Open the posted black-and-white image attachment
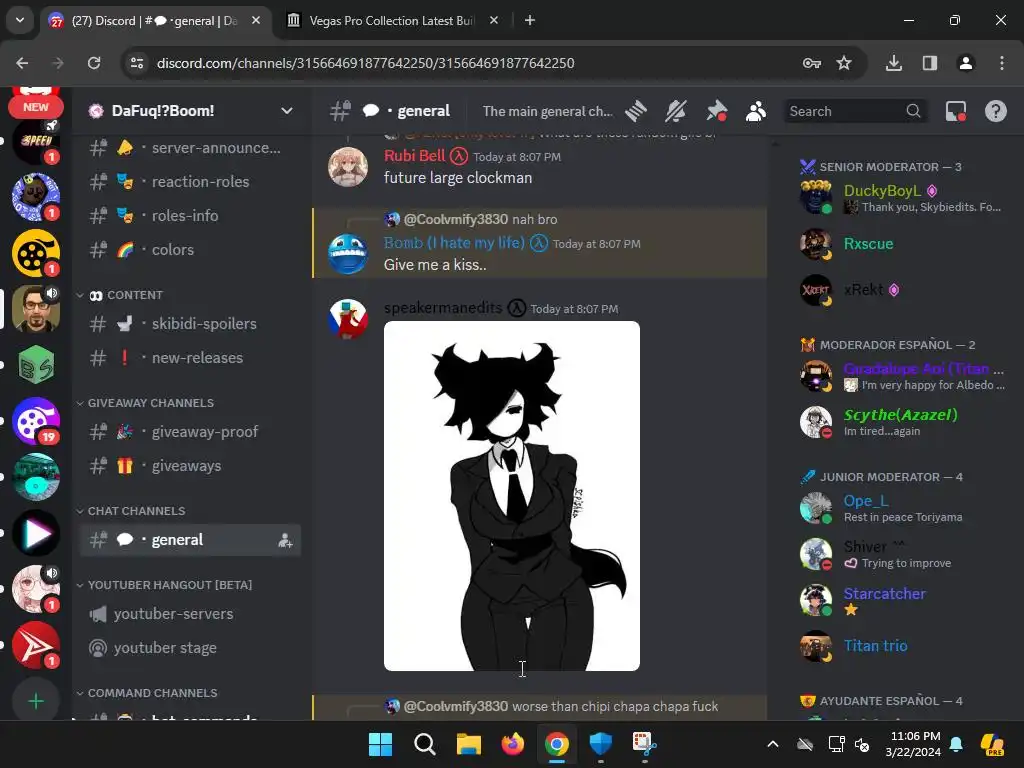The width and height of the screenshot is (1024, 768). point(512,496)
